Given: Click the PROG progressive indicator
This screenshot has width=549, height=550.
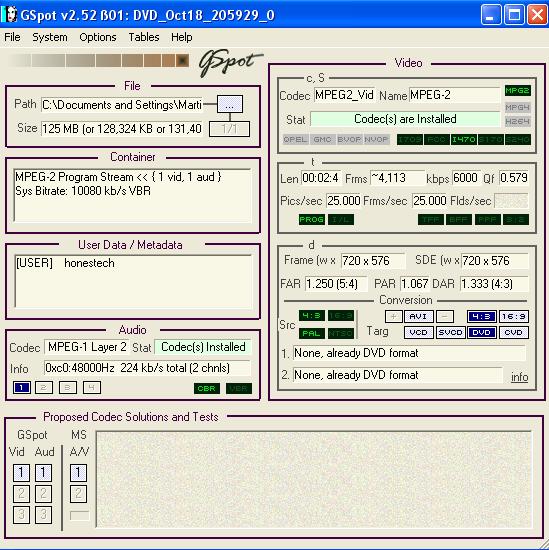Looking at the screenshot, I should click(x=312, y=220).
